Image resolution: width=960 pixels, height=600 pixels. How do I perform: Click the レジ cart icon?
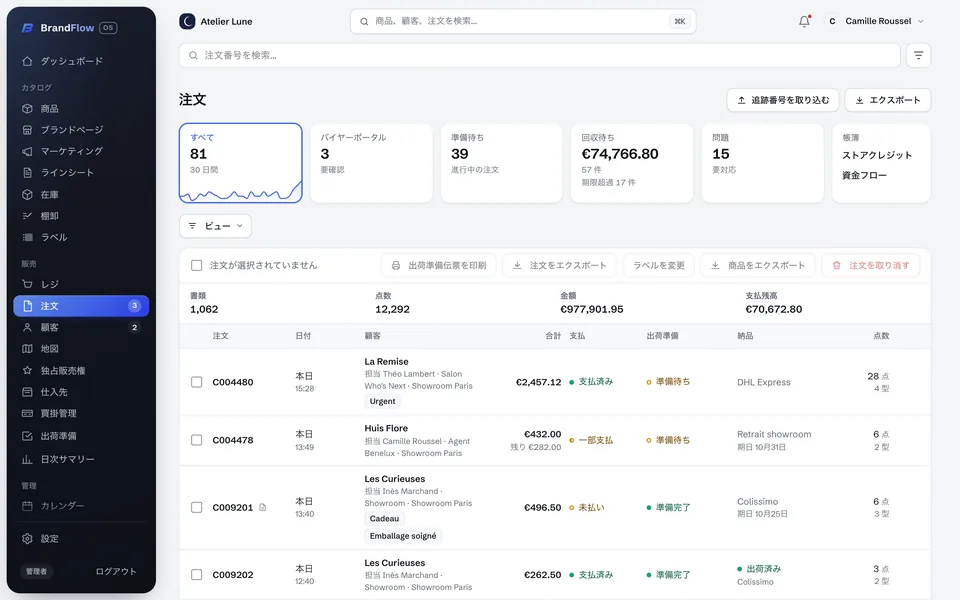27,284
